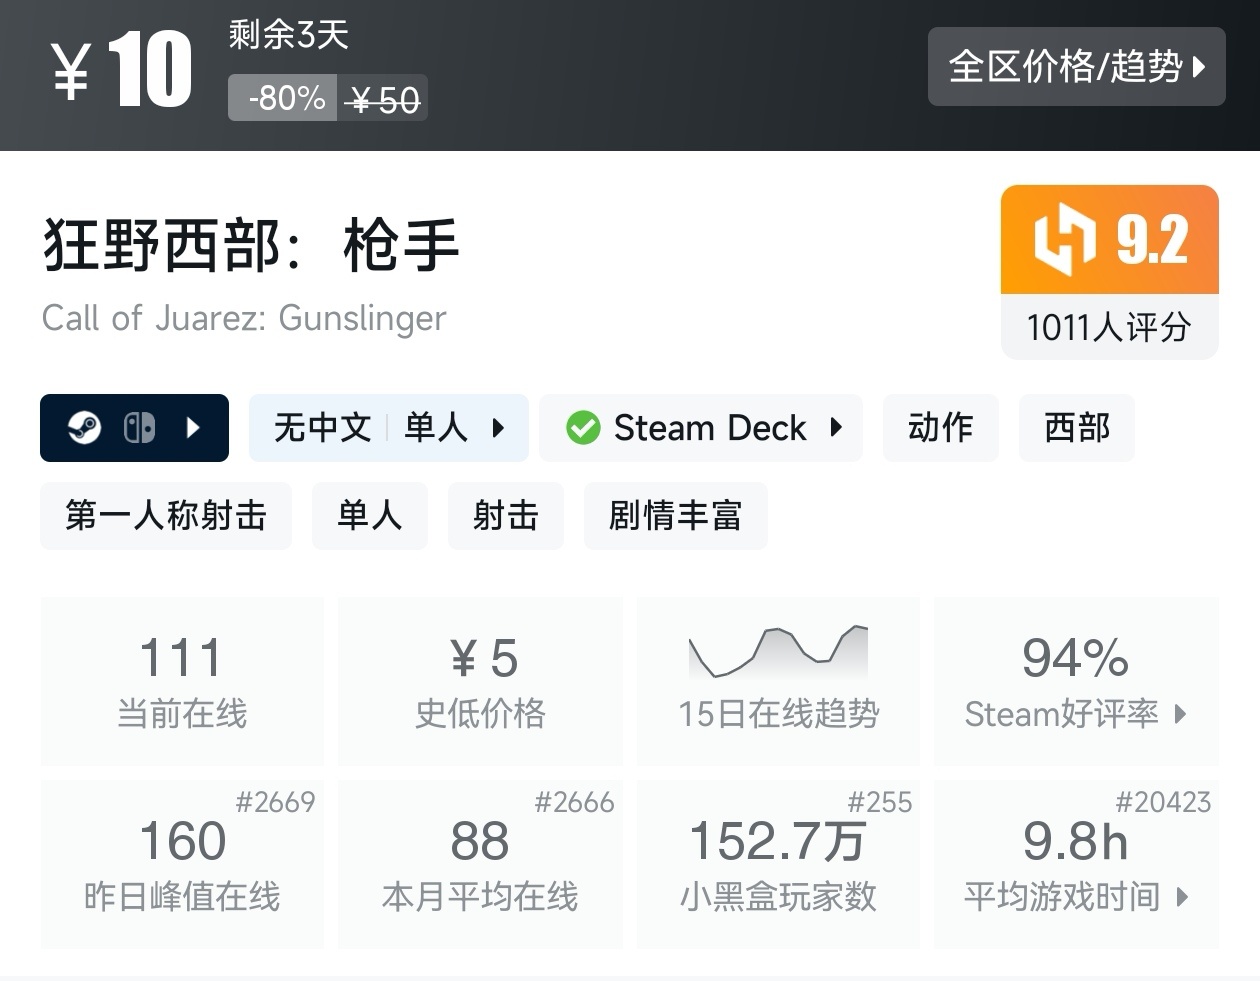Click the Nintendo Switch platform icon
This screenshot has width=1260, height=981.
[139, 428]
